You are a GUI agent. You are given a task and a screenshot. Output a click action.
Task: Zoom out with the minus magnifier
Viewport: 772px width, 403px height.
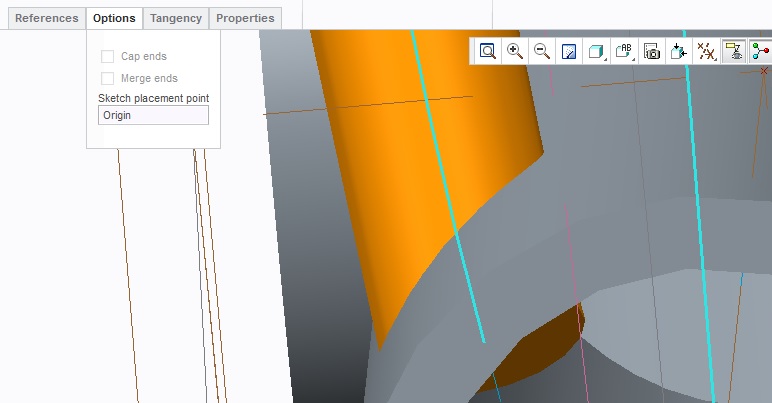(x=542, y=51)
